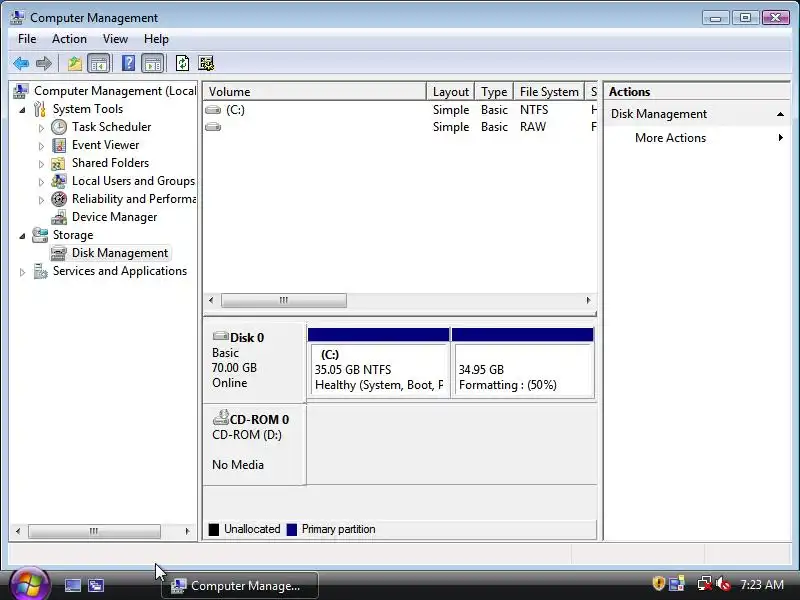Click More Actions in the Actions pane

[x=670, y=138]
